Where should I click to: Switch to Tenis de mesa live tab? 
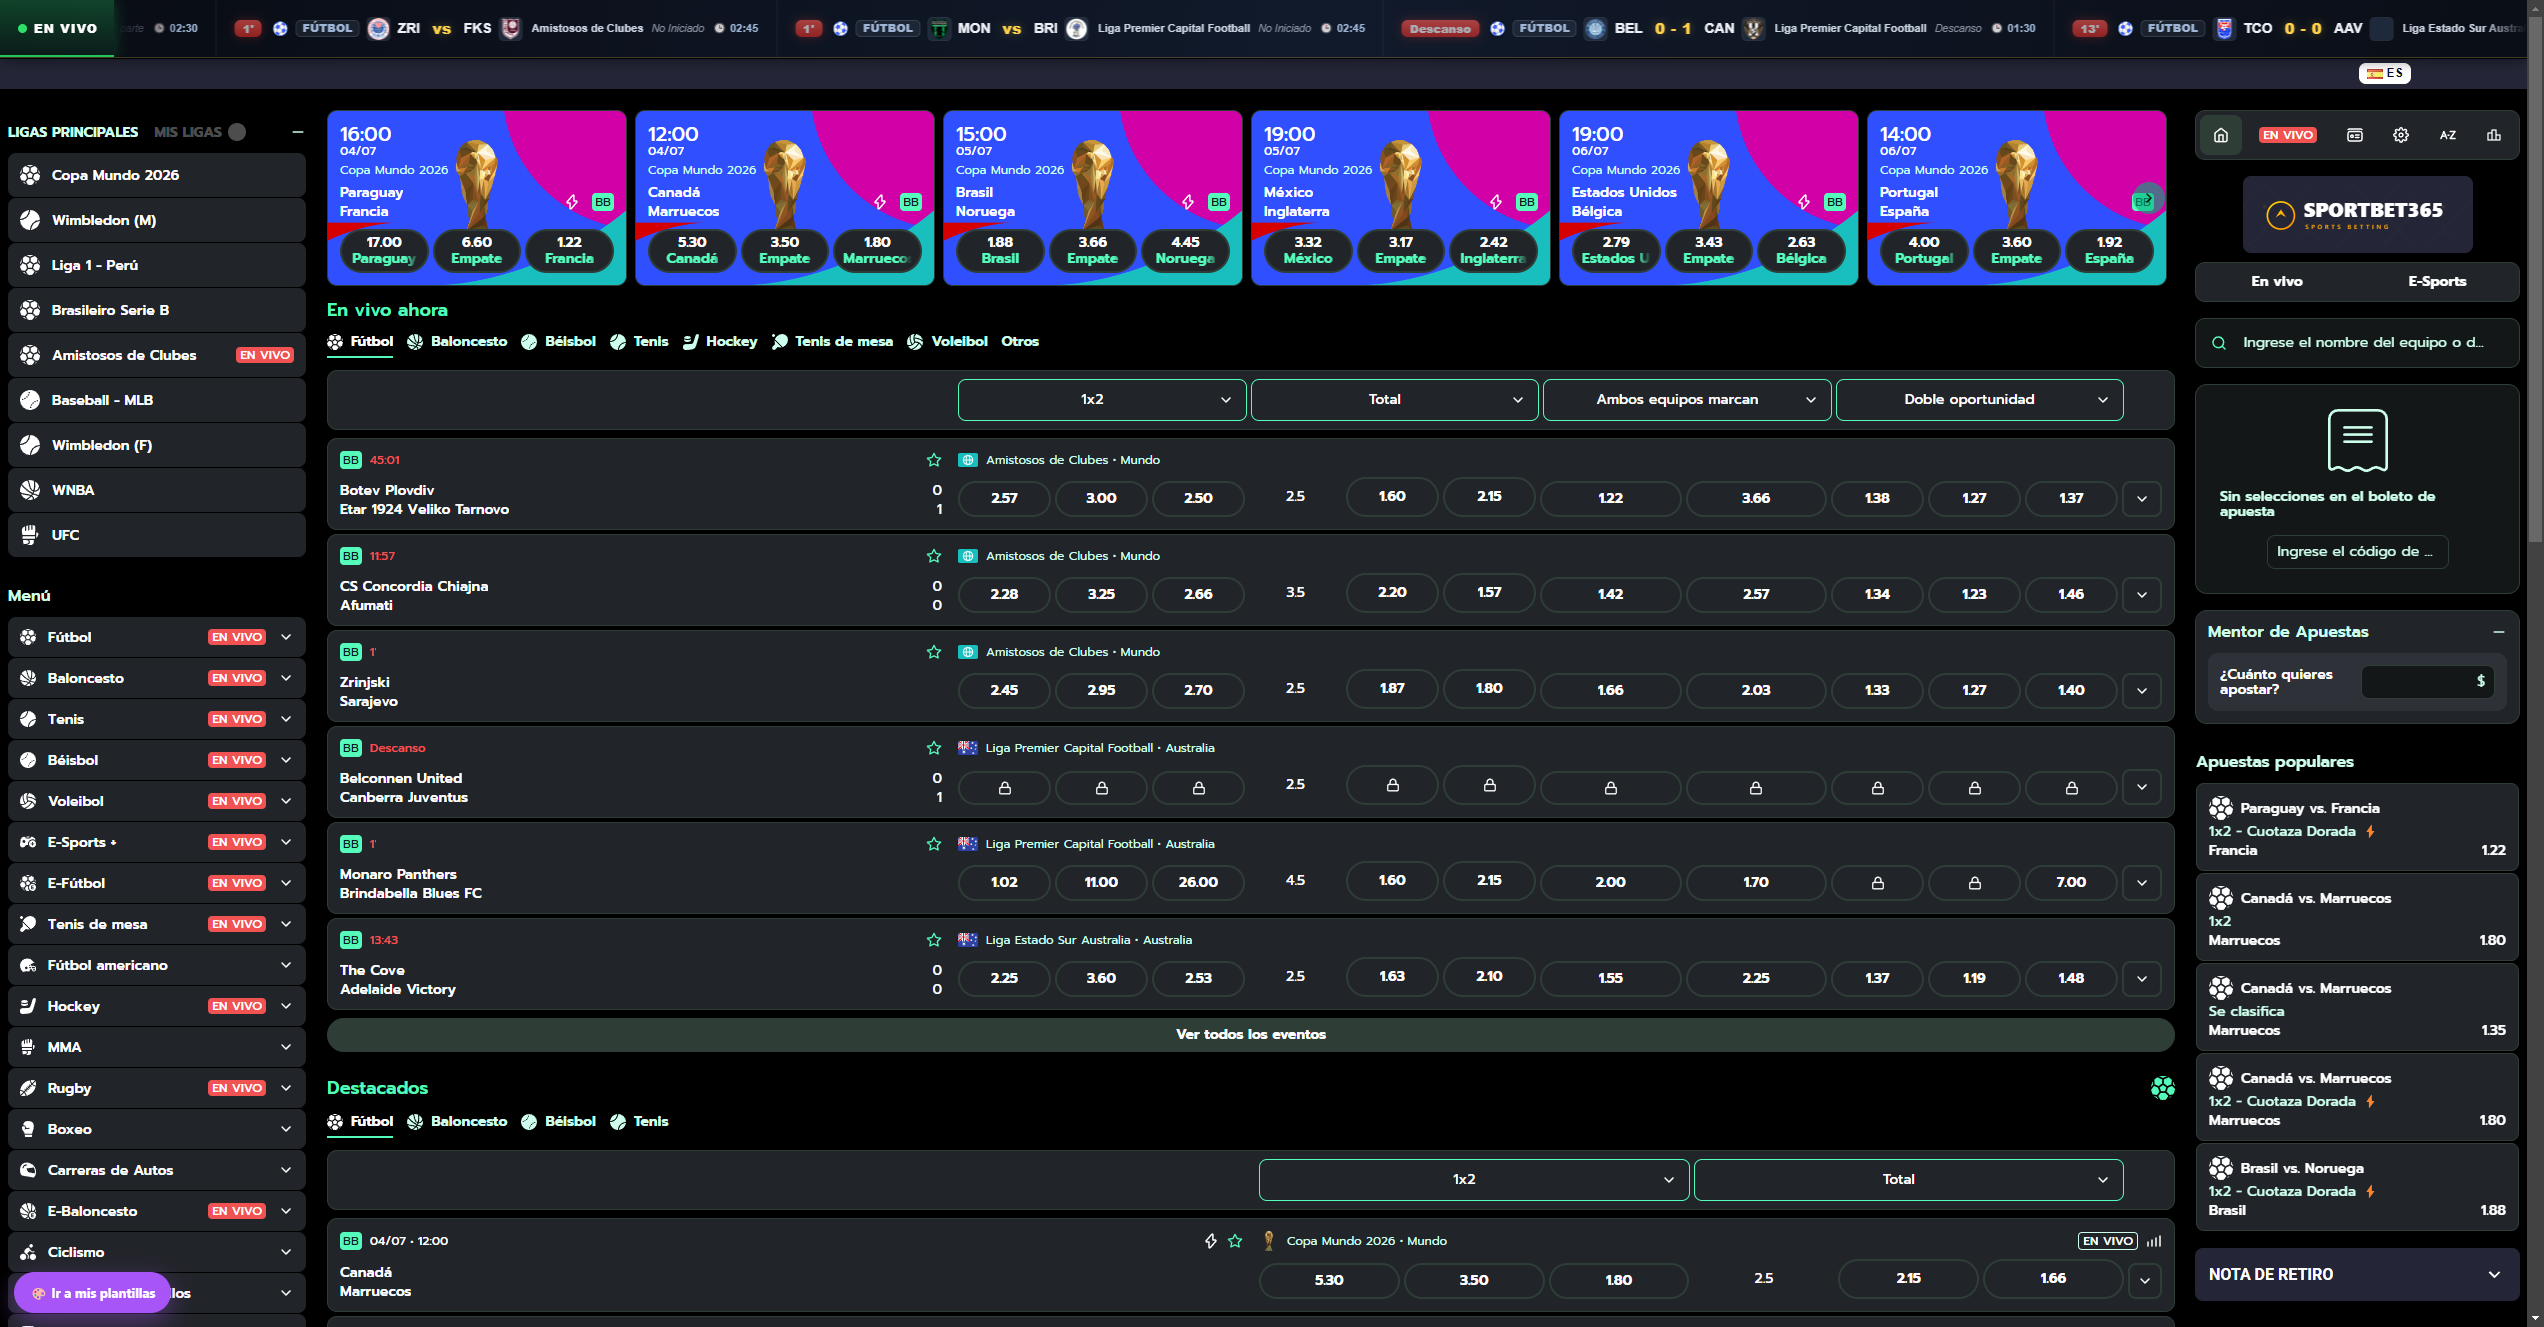(832, 341)
